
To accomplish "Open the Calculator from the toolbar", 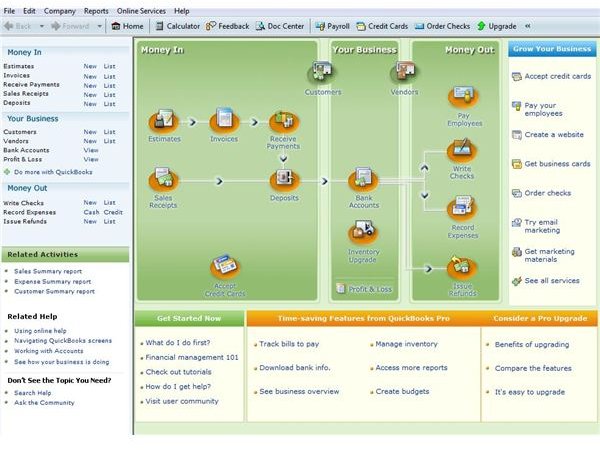I will click(178, 26).
